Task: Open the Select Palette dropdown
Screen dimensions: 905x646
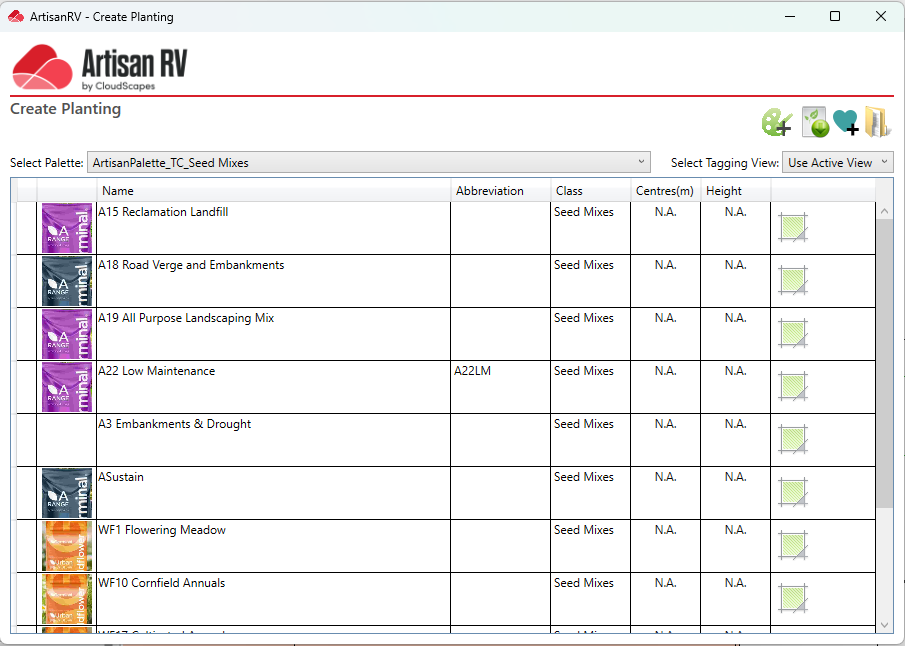Action: coord(369,163)
